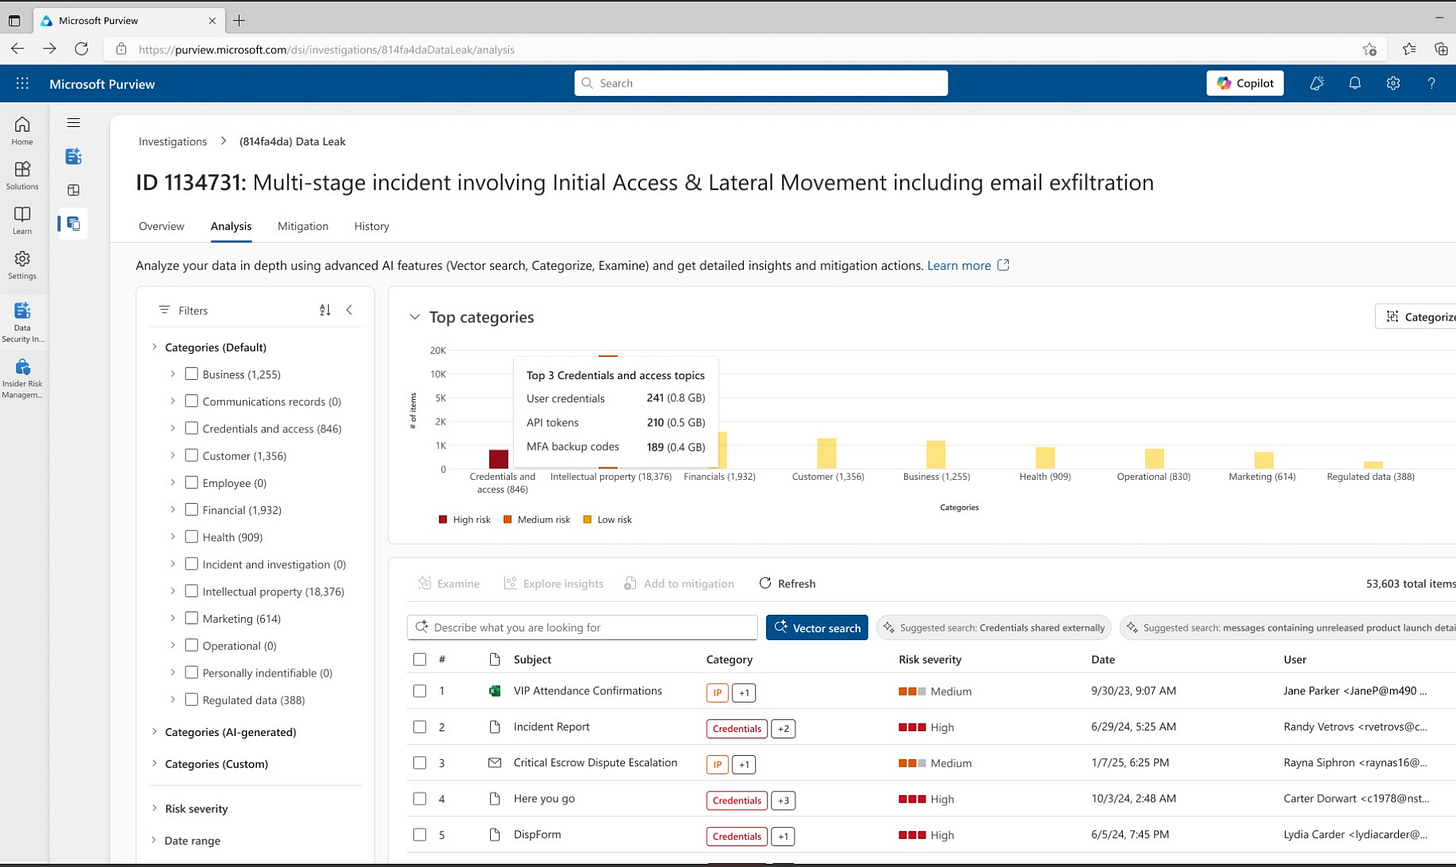Click the notifications bell icon
This screenshot has height=867, width=1456.
[1355, 84]
